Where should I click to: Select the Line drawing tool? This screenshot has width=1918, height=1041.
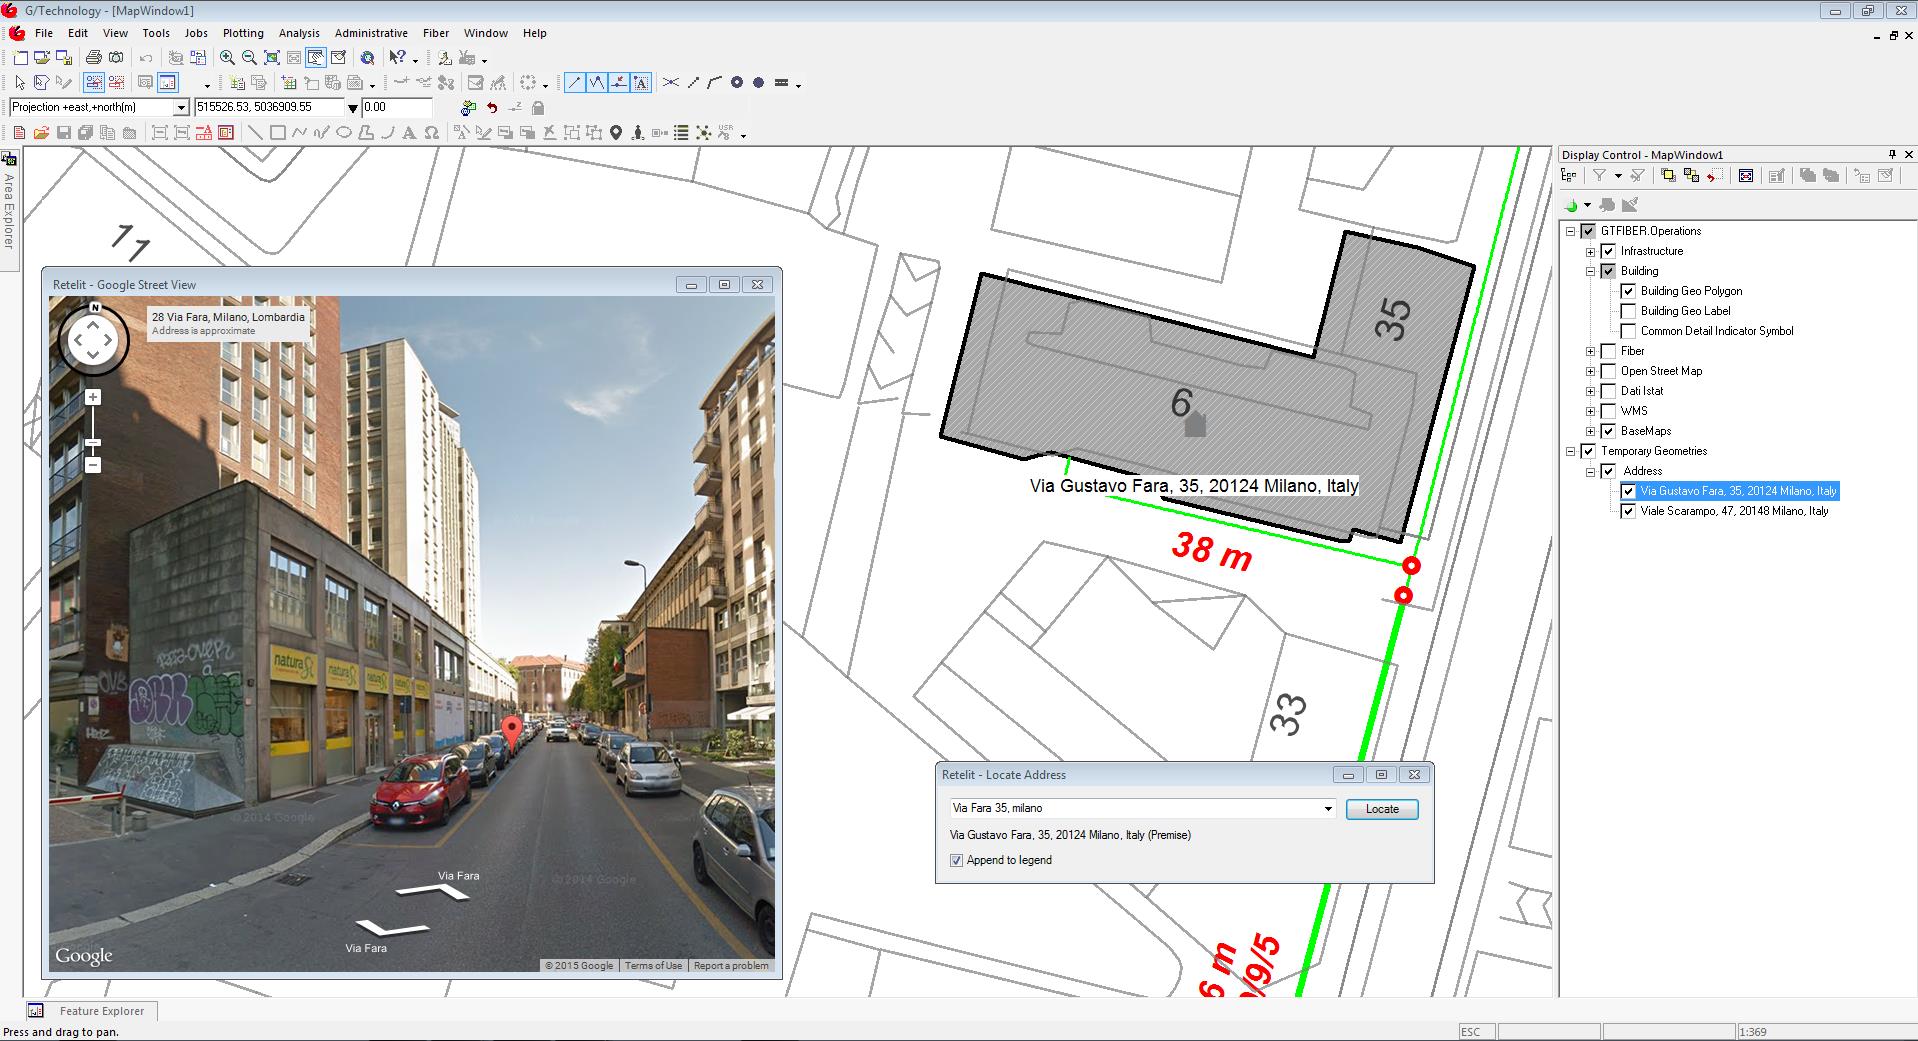click(x=255, y=132)
